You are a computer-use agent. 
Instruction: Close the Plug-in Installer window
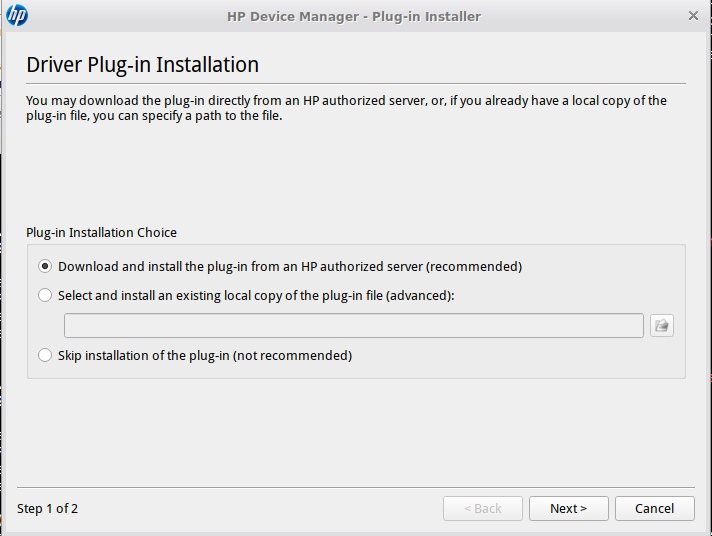tap(694, 16)
